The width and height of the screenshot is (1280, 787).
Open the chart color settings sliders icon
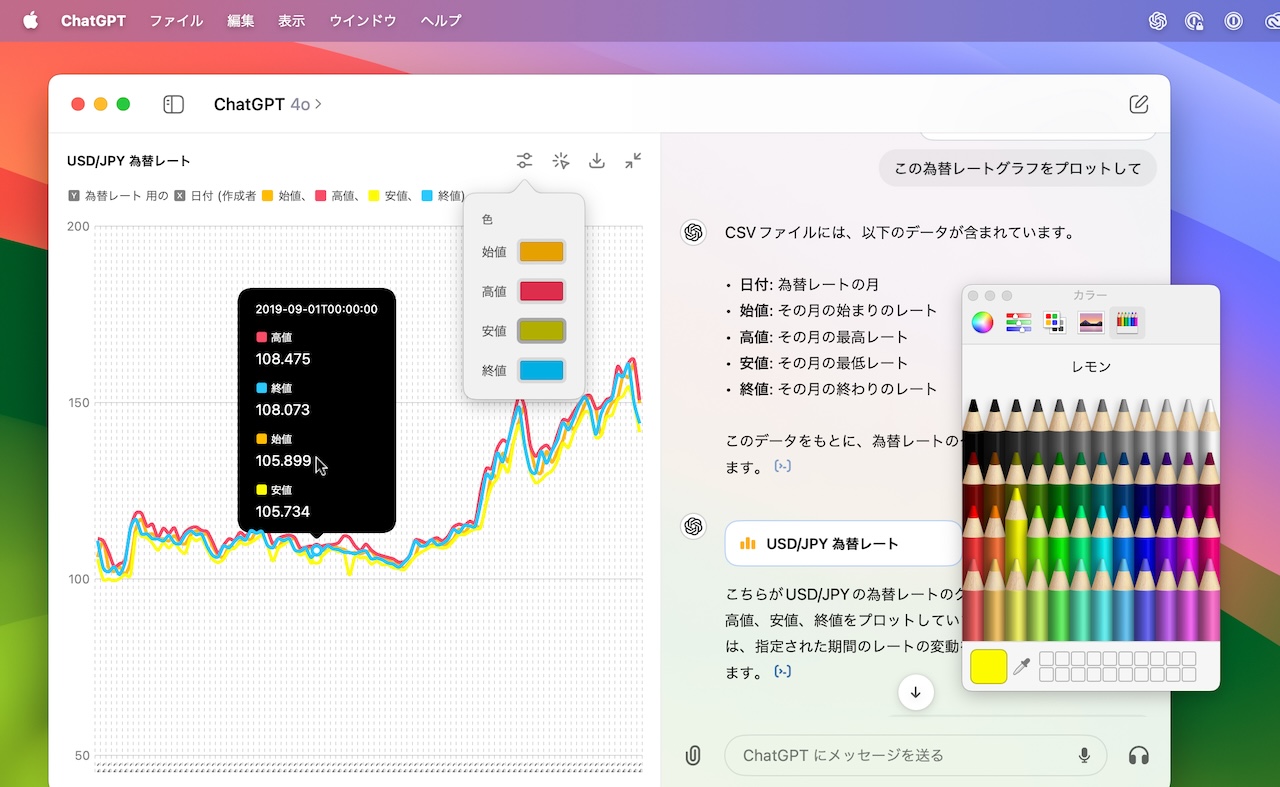[524, 160]
